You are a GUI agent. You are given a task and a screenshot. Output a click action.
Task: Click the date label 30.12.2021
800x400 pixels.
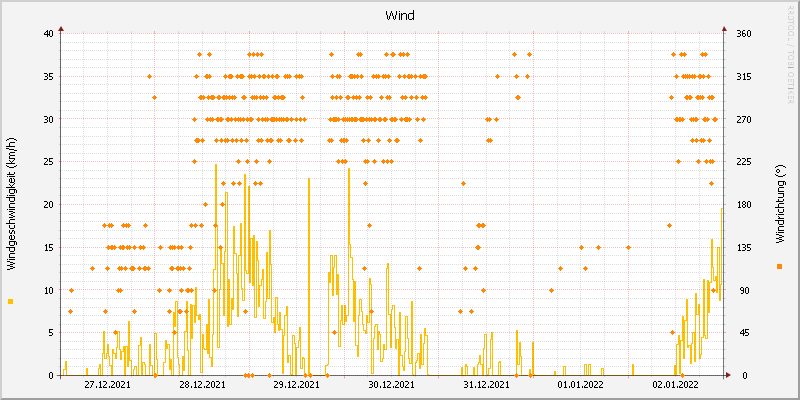coord(391,384)
